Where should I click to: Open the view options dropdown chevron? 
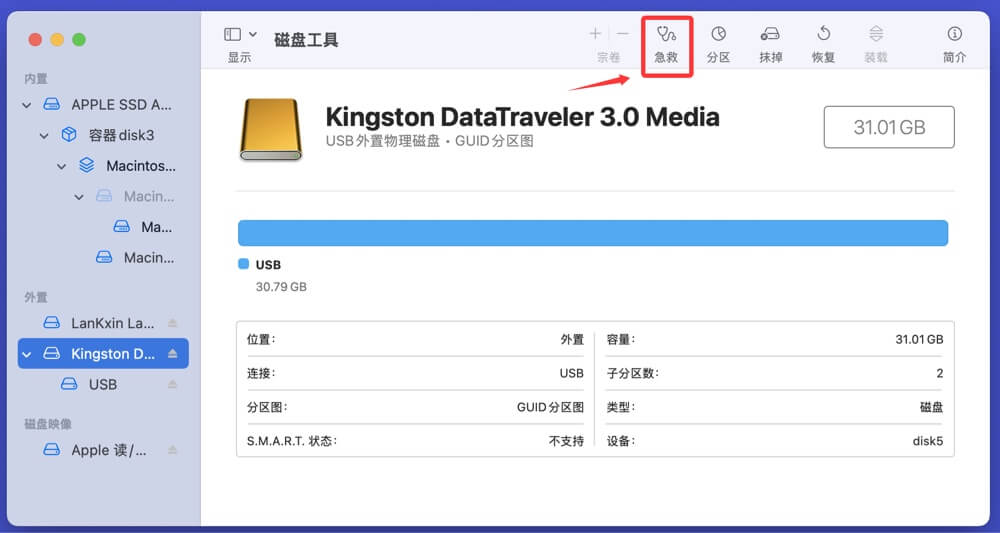(253, 34)
